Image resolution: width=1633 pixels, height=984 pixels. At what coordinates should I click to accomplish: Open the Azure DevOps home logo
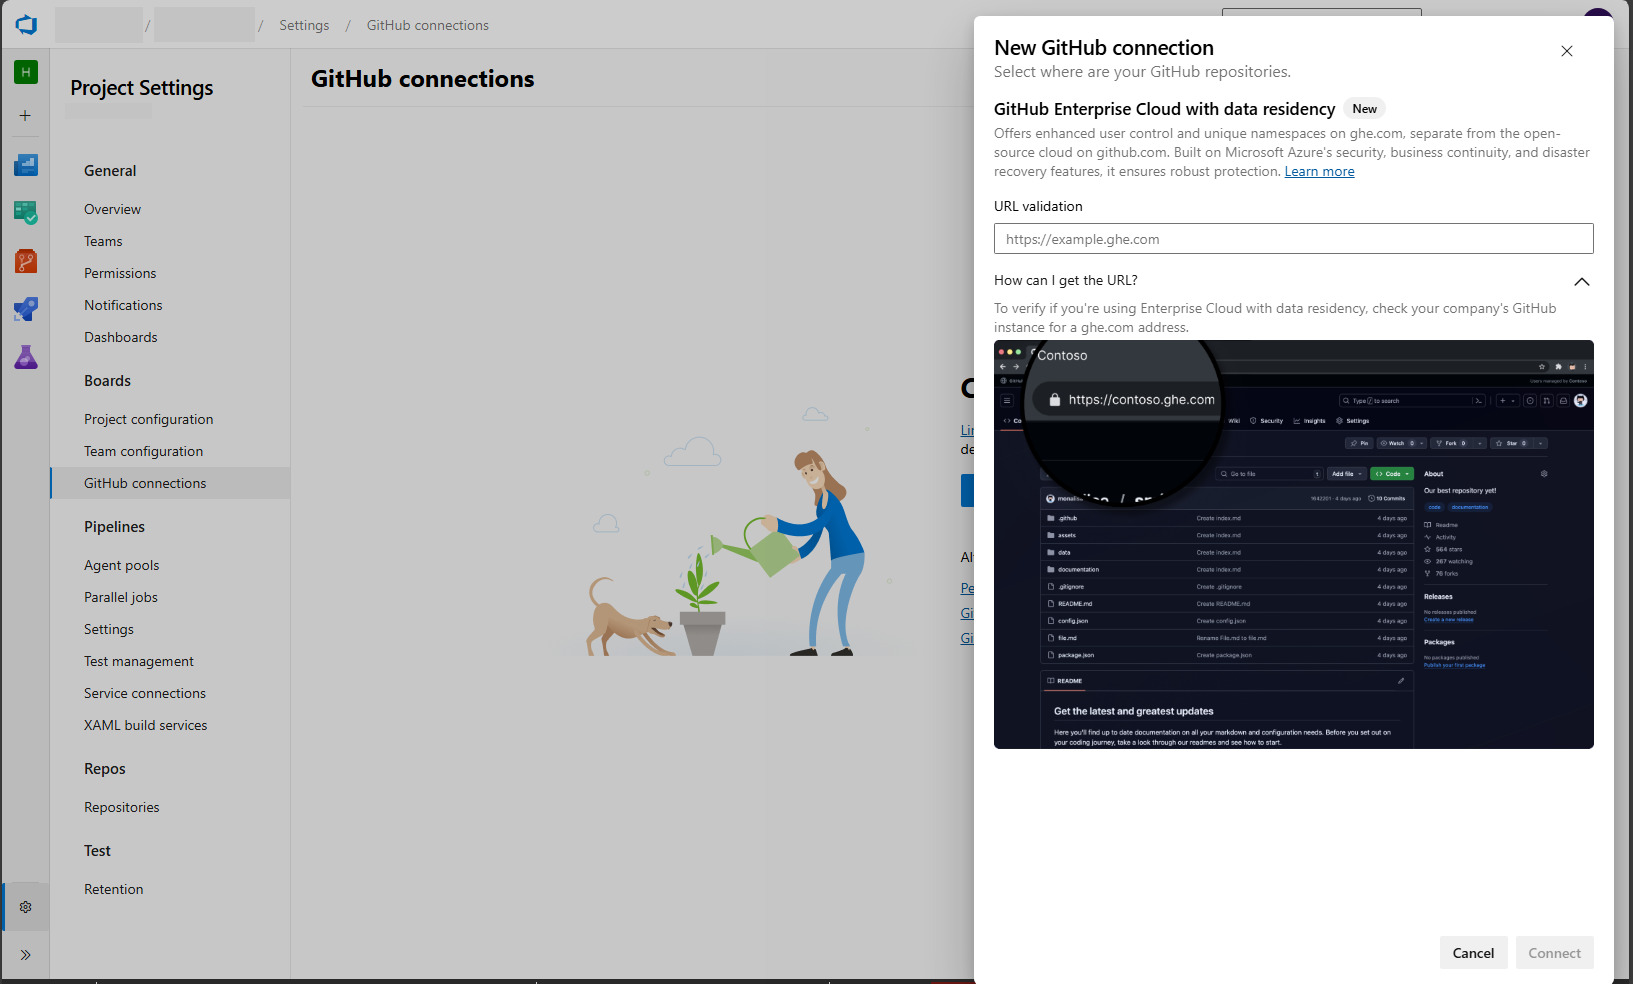(x=26, y=25)
